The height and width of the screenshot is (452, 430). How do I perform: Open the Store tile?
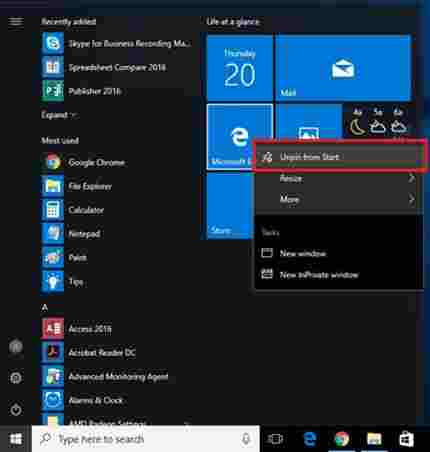click(x=229, y=206)
